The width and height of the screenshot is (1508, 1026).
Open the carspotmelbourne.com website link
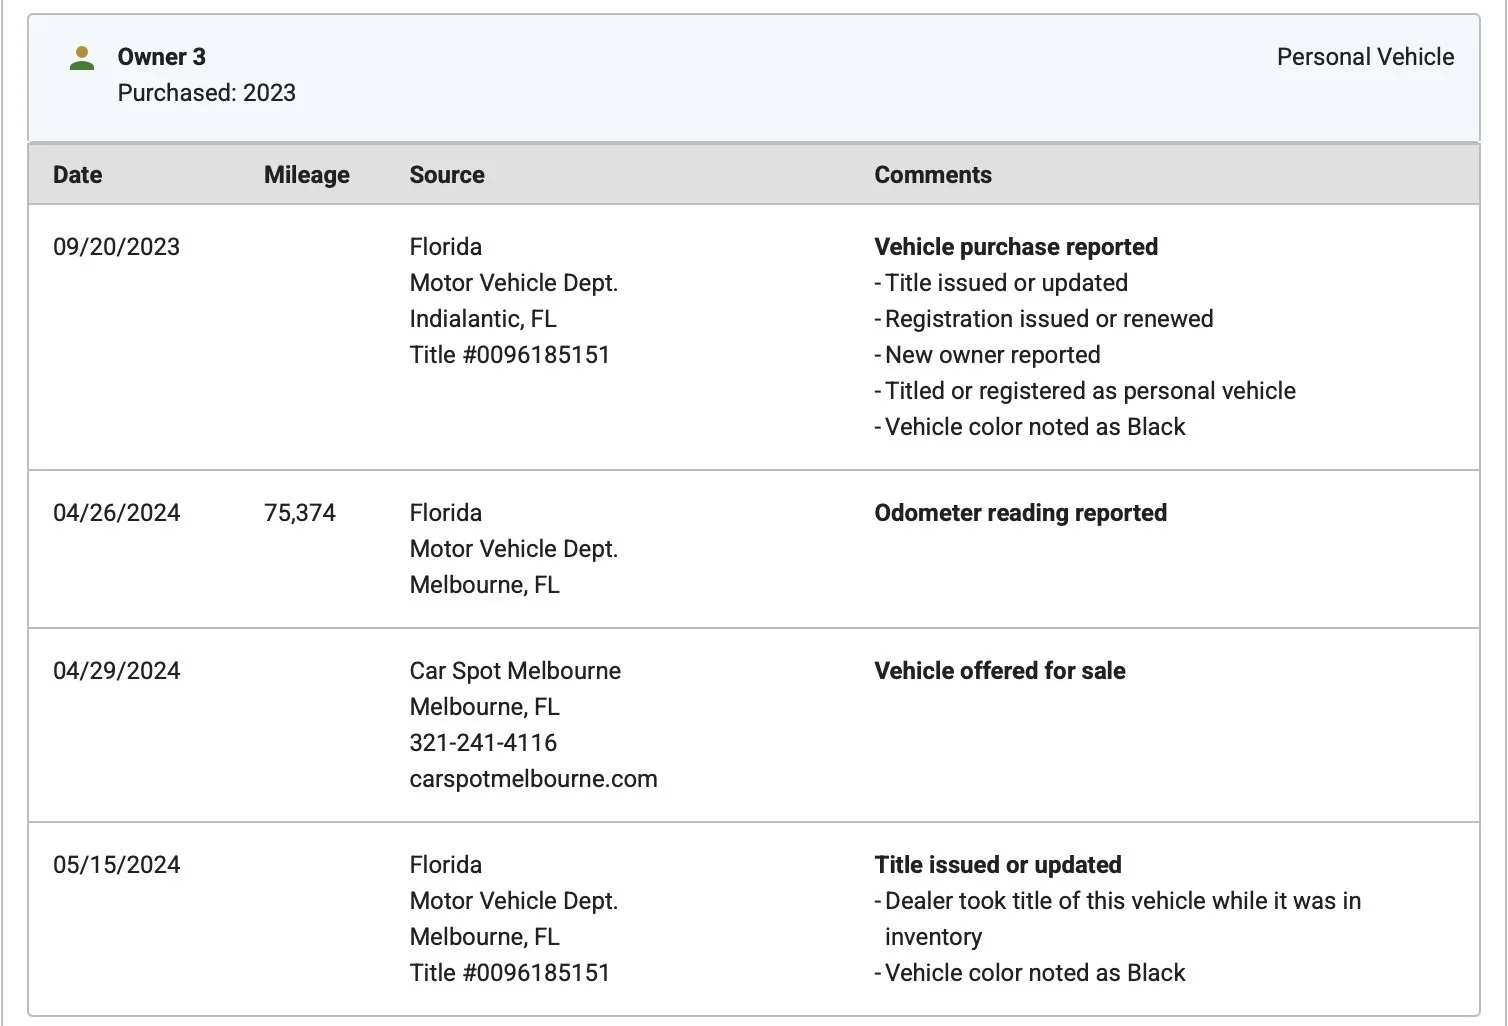point(533,779)
